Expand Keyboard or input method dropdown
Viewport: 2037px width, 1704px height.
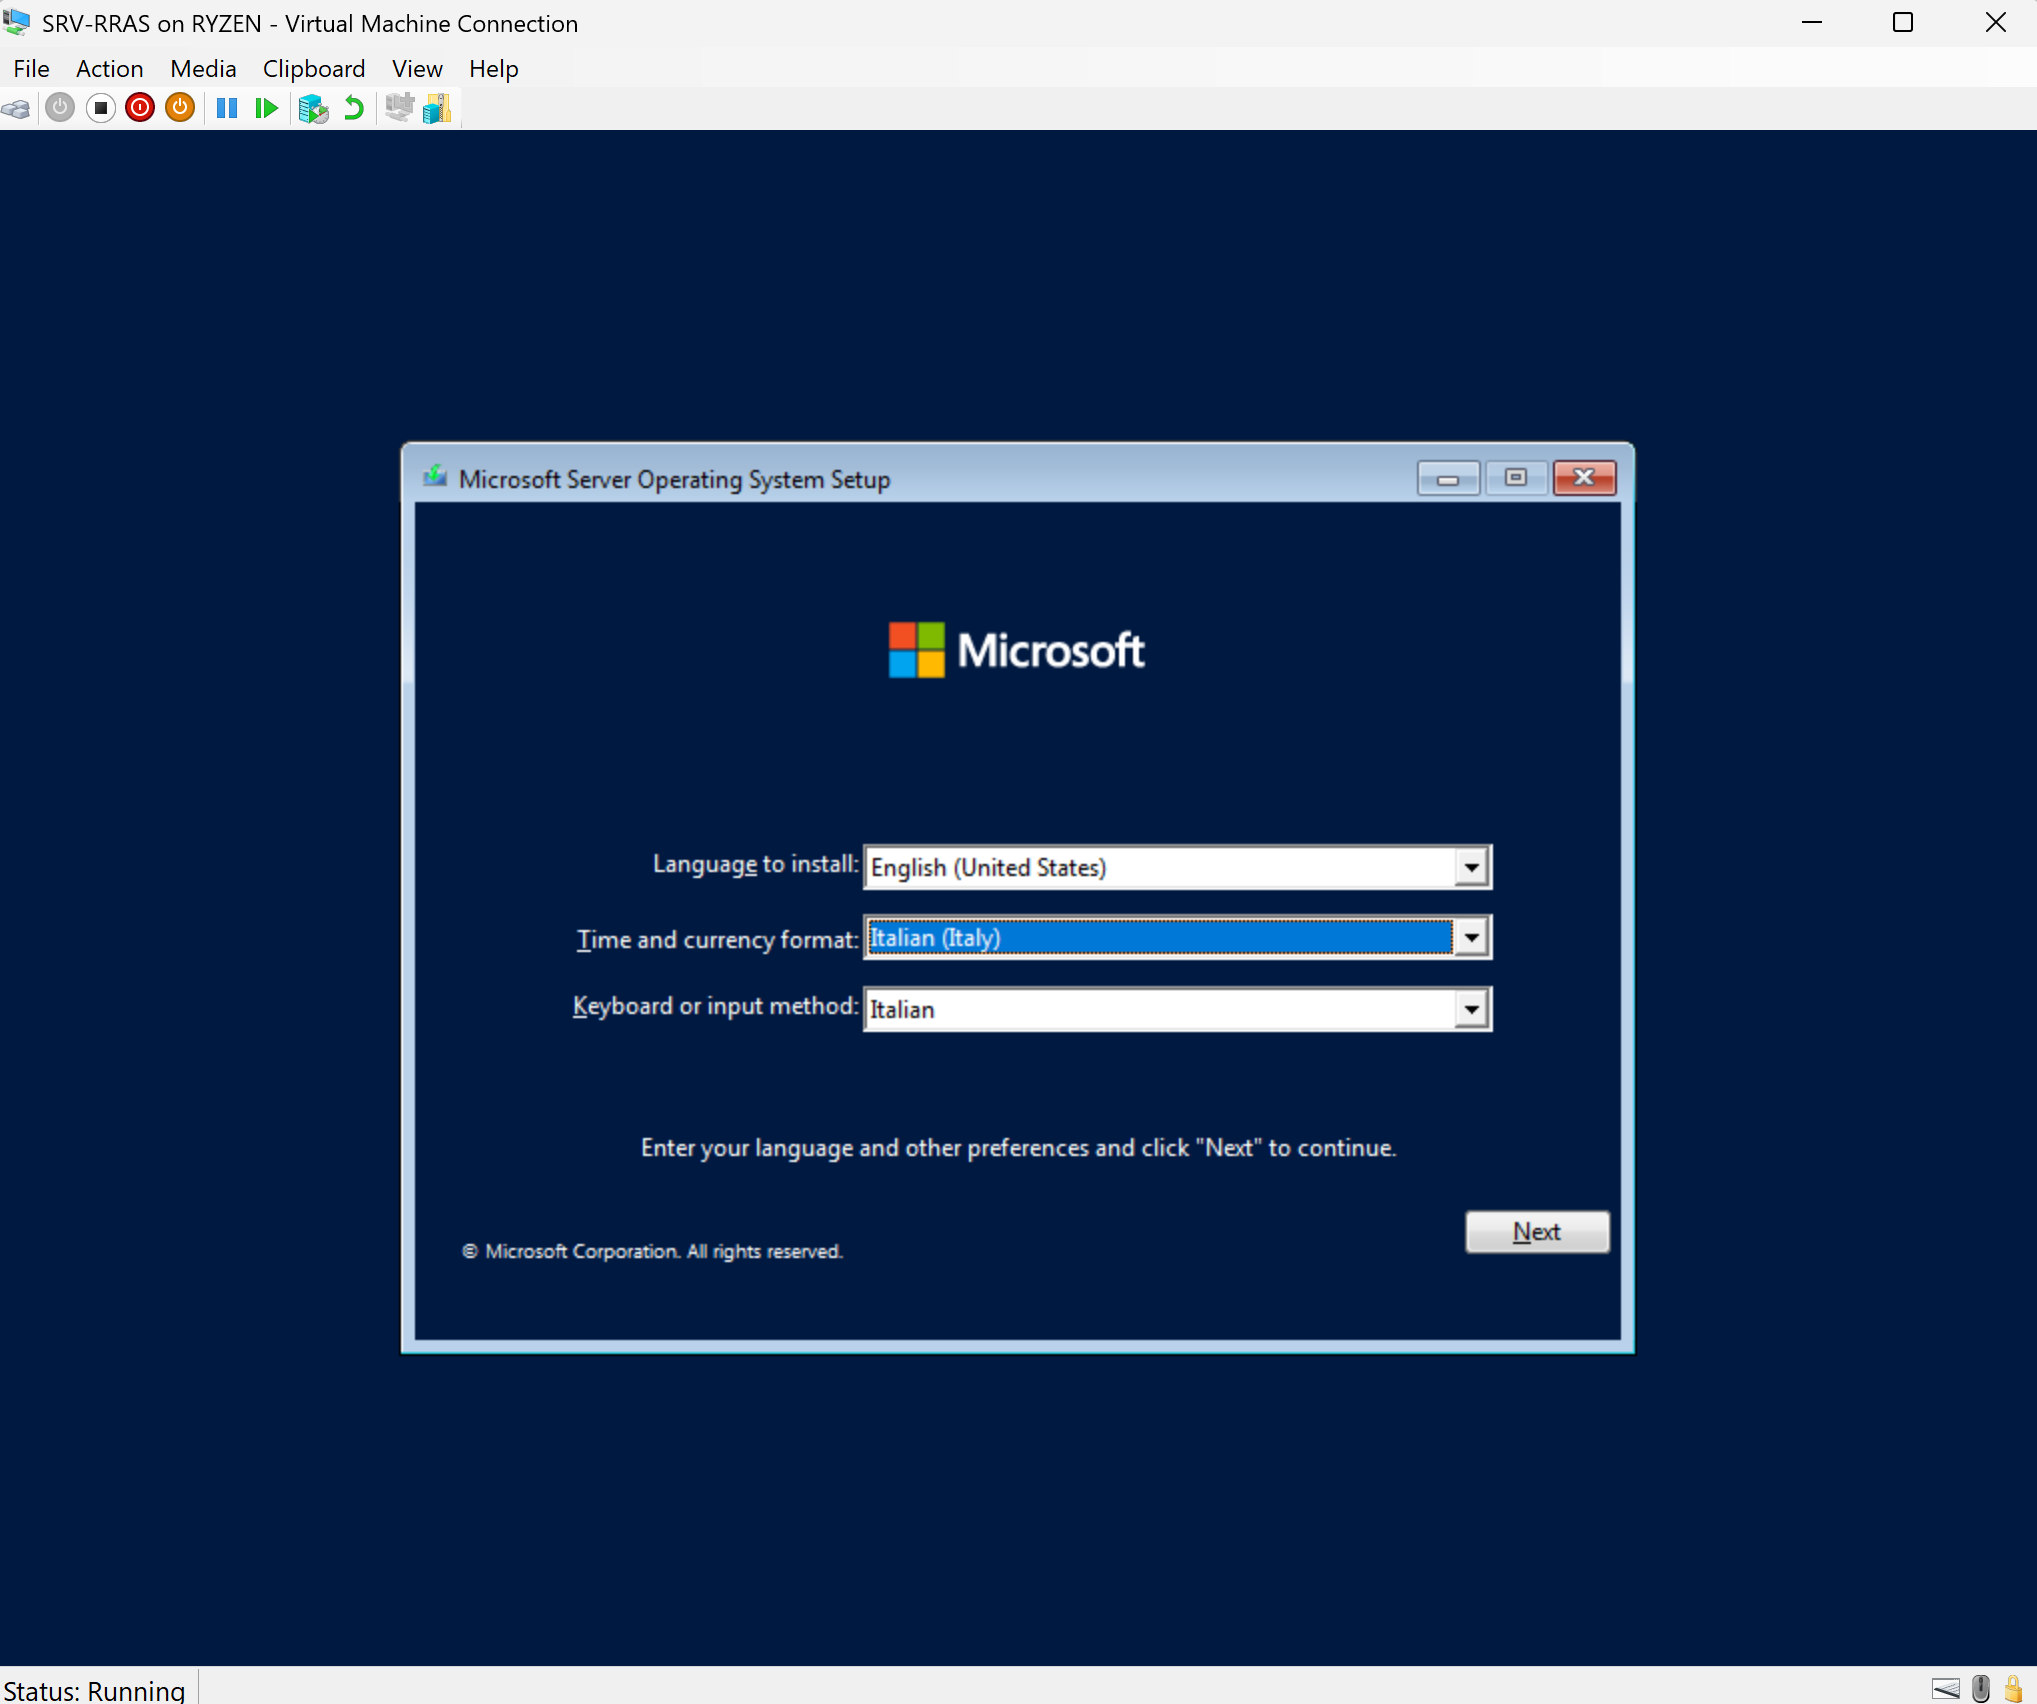tap(1470, 1009)
